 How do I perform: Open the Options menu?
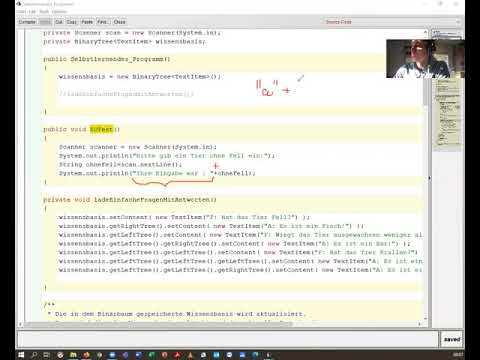point(59,12)
